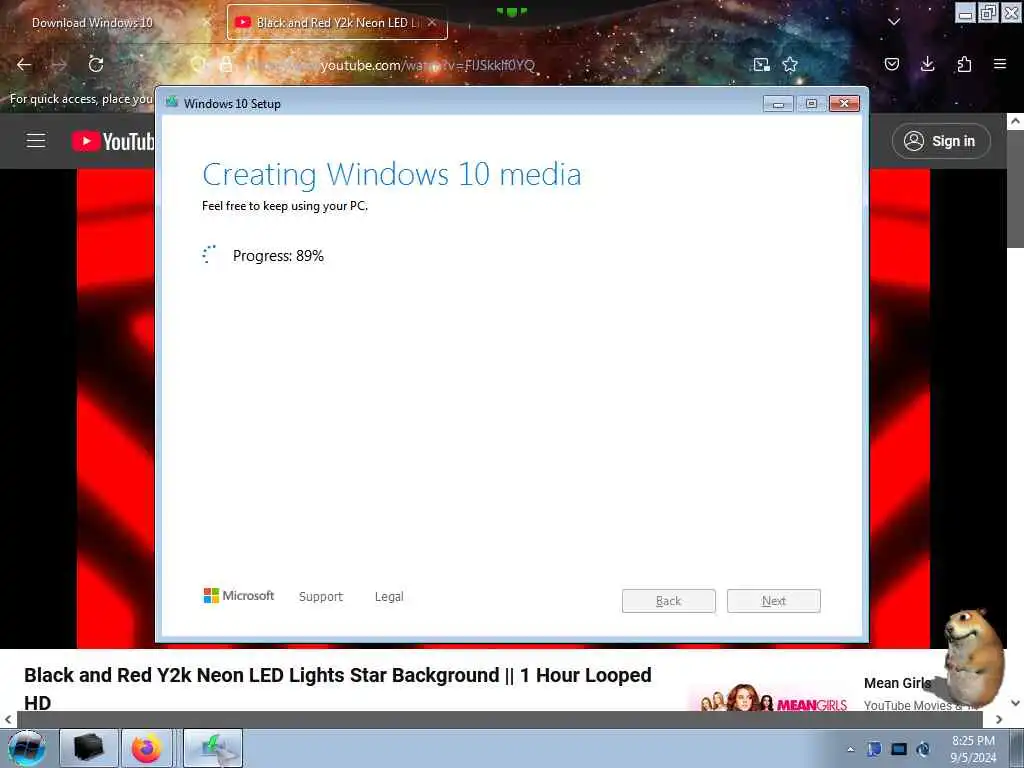1024x768 pixels.
Task: Sign in to YouTube
Action: (941, 141)
